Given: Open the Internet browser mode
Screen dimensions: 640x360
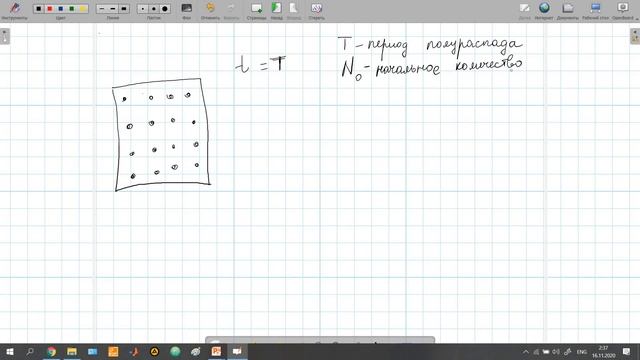Looking at the screenshot, I should [544, 10].
